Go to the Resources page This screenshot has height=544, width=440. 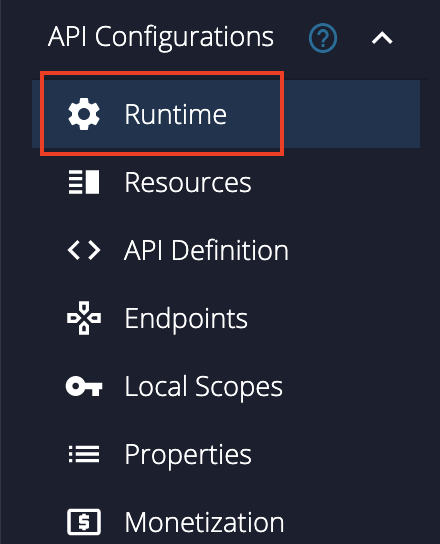(x=226, y=182)
